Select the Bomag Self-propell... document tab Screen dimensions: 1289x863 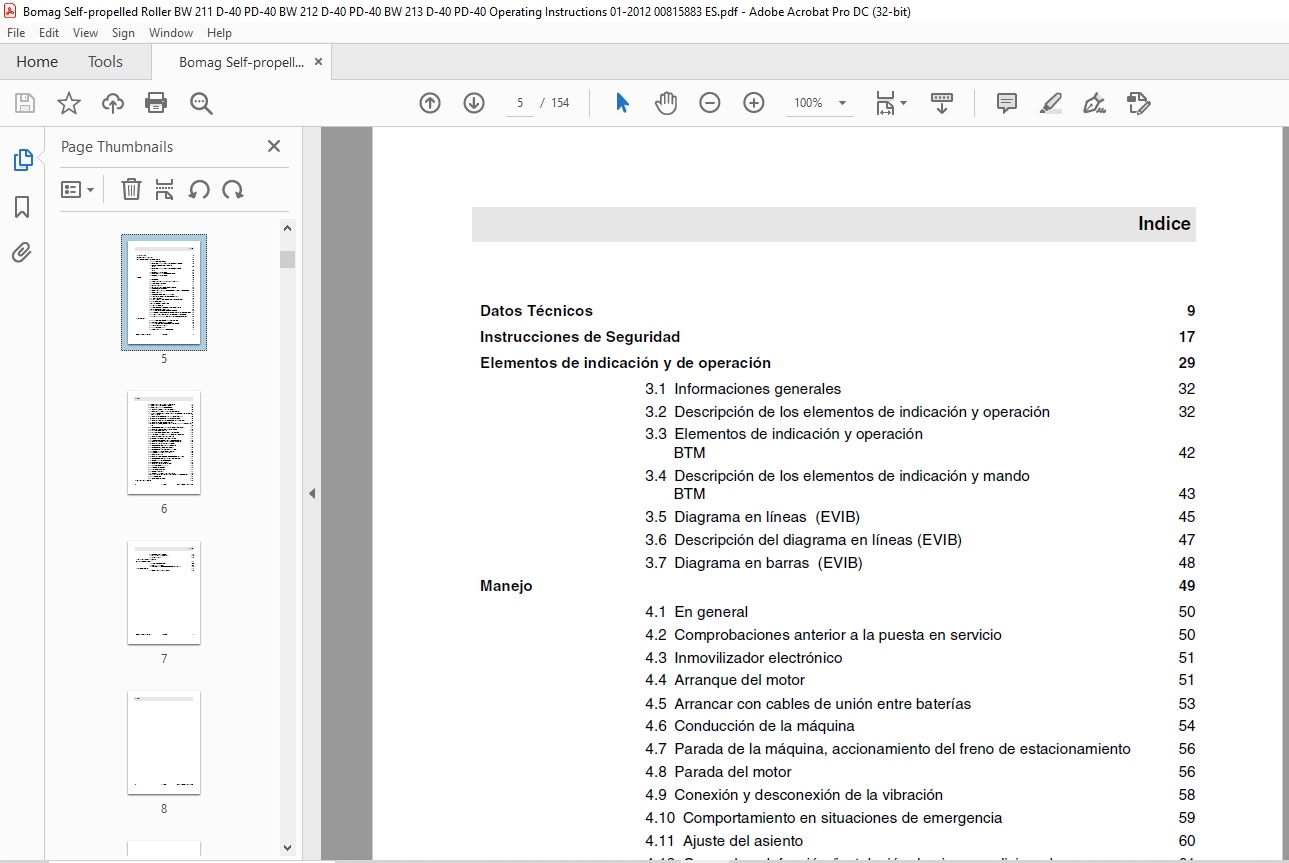pos(241,62)
